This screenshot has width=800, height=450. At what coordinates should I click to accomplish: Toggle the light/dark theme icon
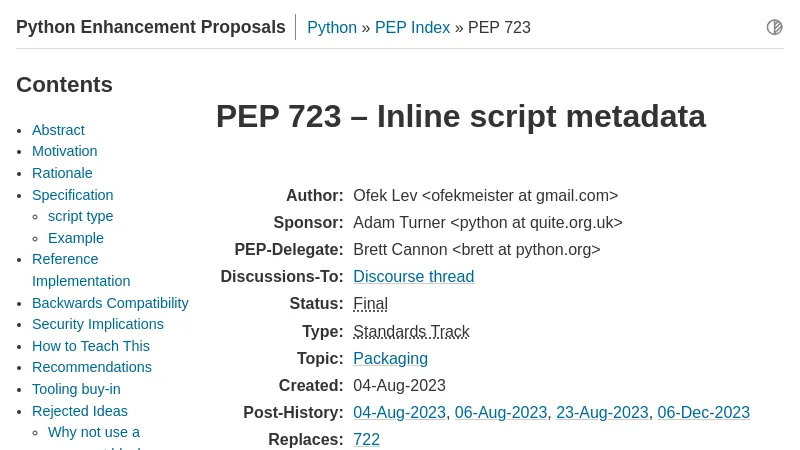point(774,27)
